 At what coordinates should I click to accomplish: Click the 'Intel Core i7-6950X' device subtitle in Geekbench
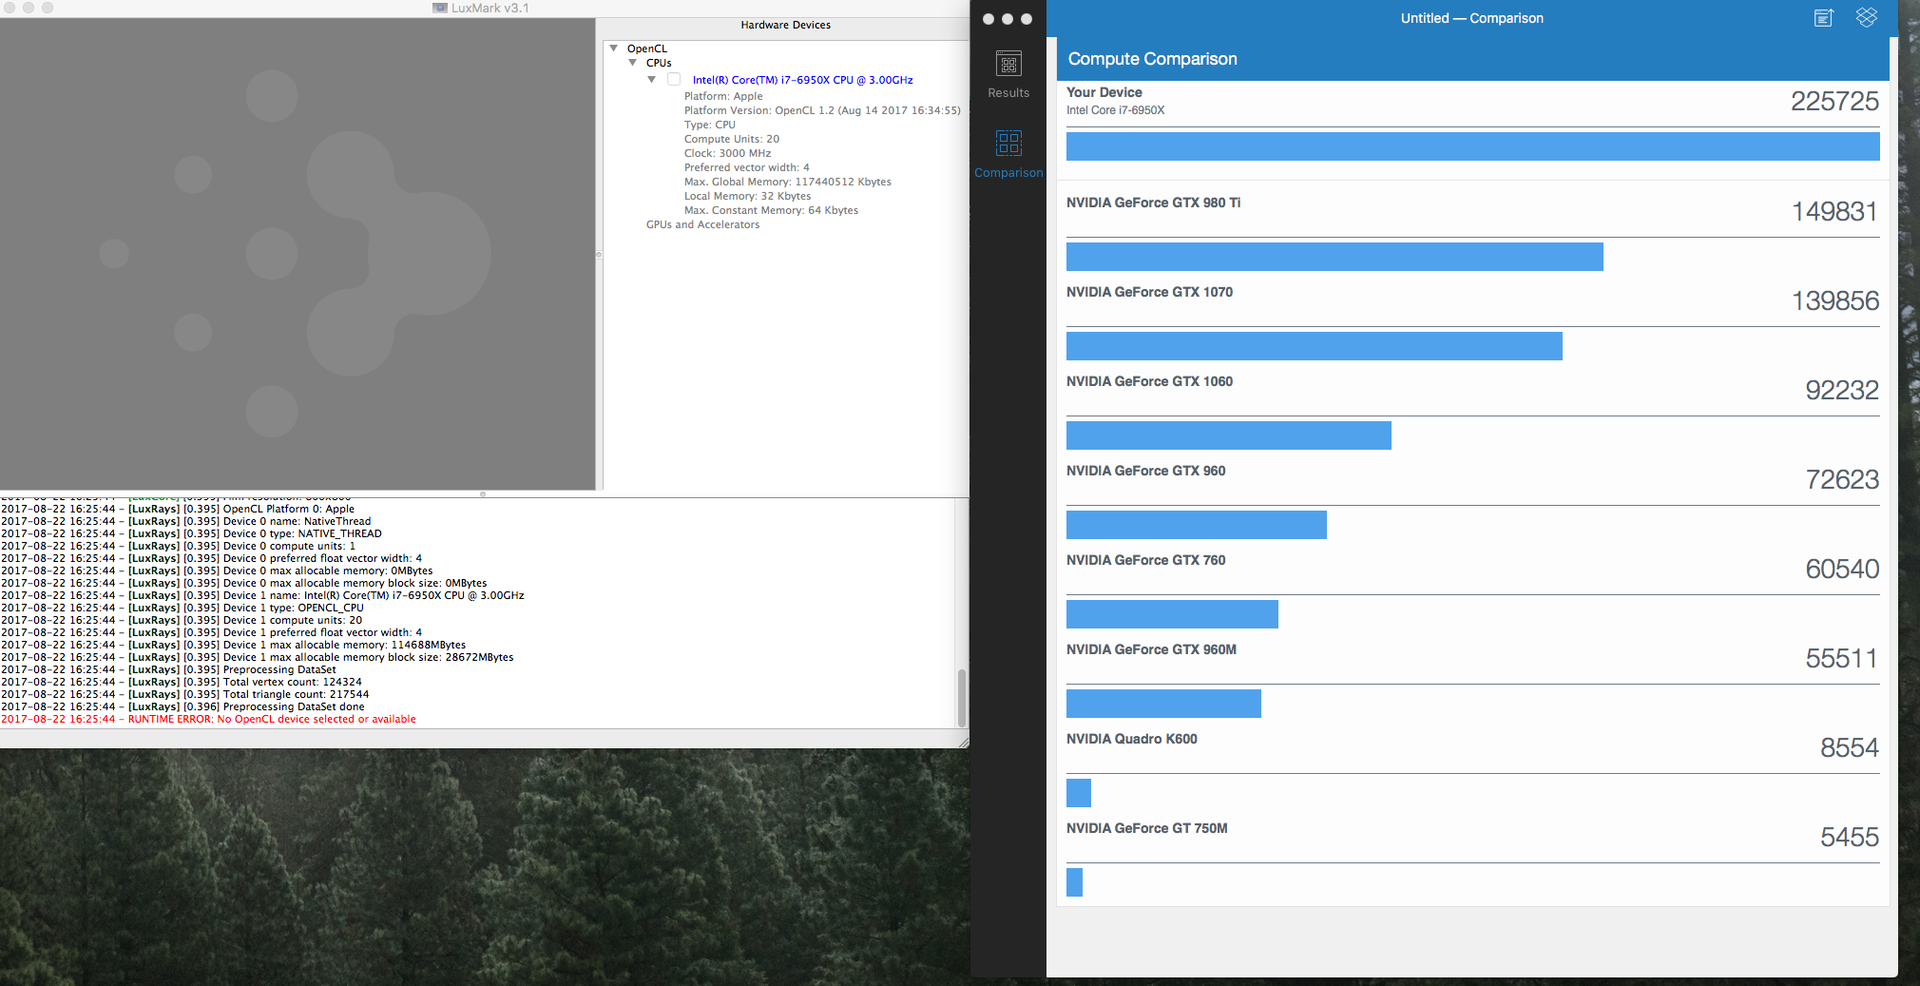tap(1115, 110)
